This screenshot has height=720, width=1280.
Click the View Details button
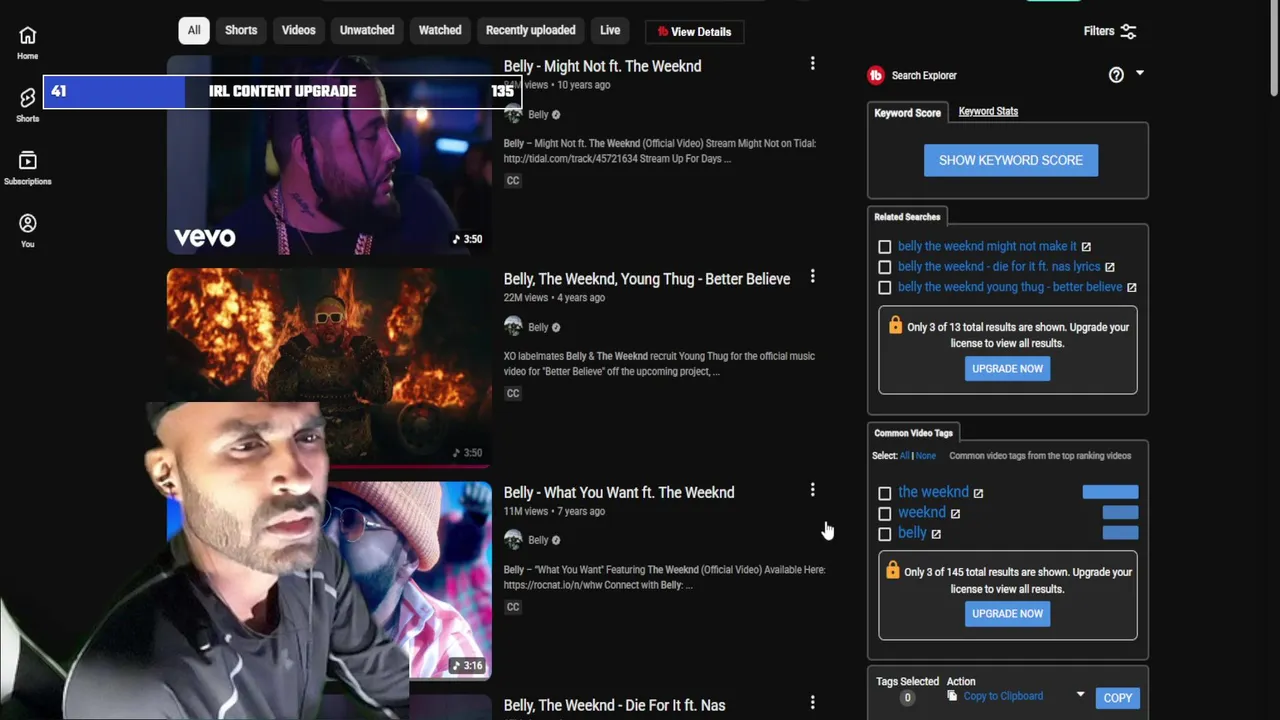[694, 32]
